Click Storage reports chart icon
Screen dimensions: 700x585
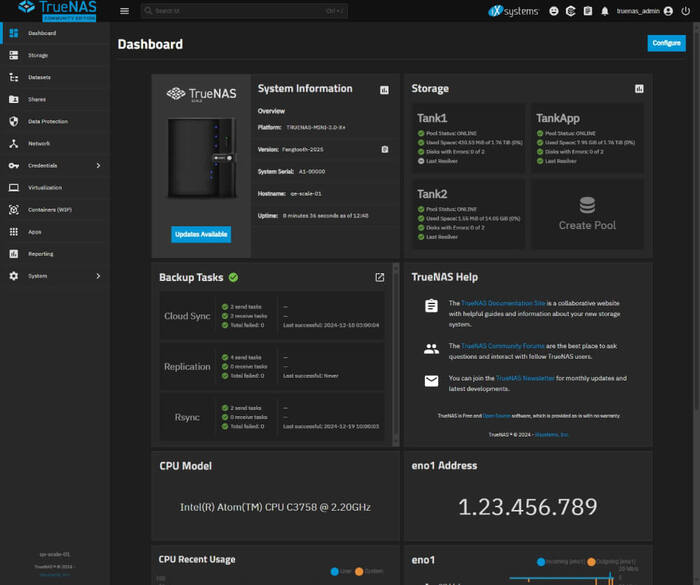point(639,89)
